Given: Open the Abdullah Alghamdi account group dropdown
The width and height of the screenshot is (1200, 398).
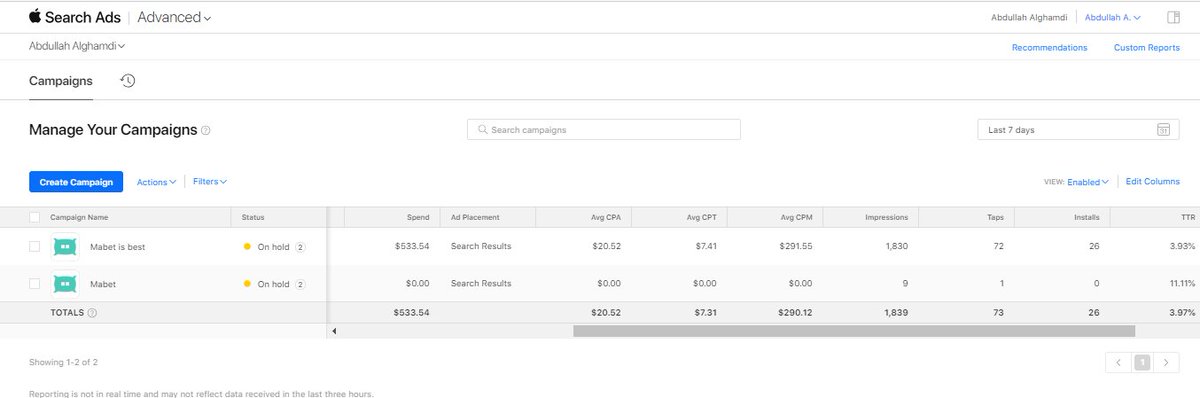Looking at the screenshot, I should point(77,46).
